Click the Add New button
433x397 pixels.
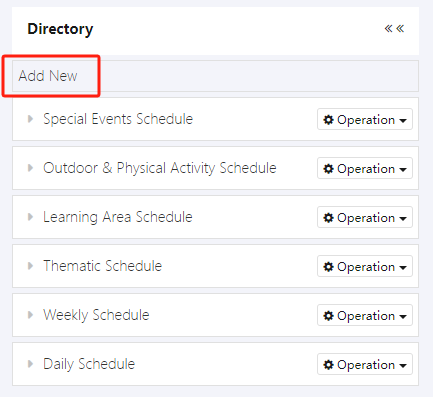pos(48,76)
